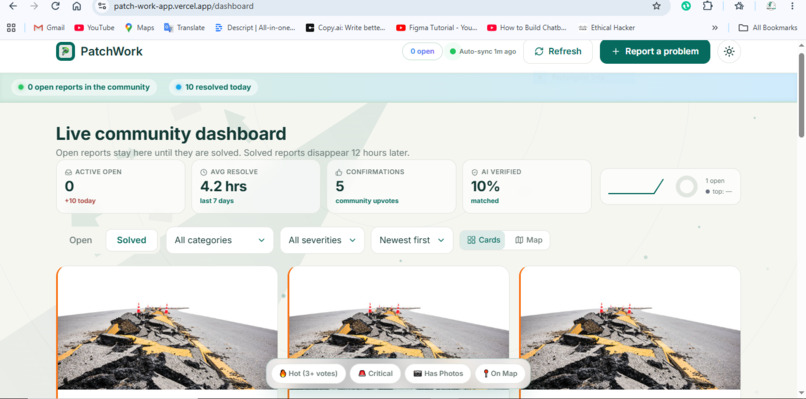Toggle the Has Photos filter chip
Screen dimensions: 806x399
[438, 374]
